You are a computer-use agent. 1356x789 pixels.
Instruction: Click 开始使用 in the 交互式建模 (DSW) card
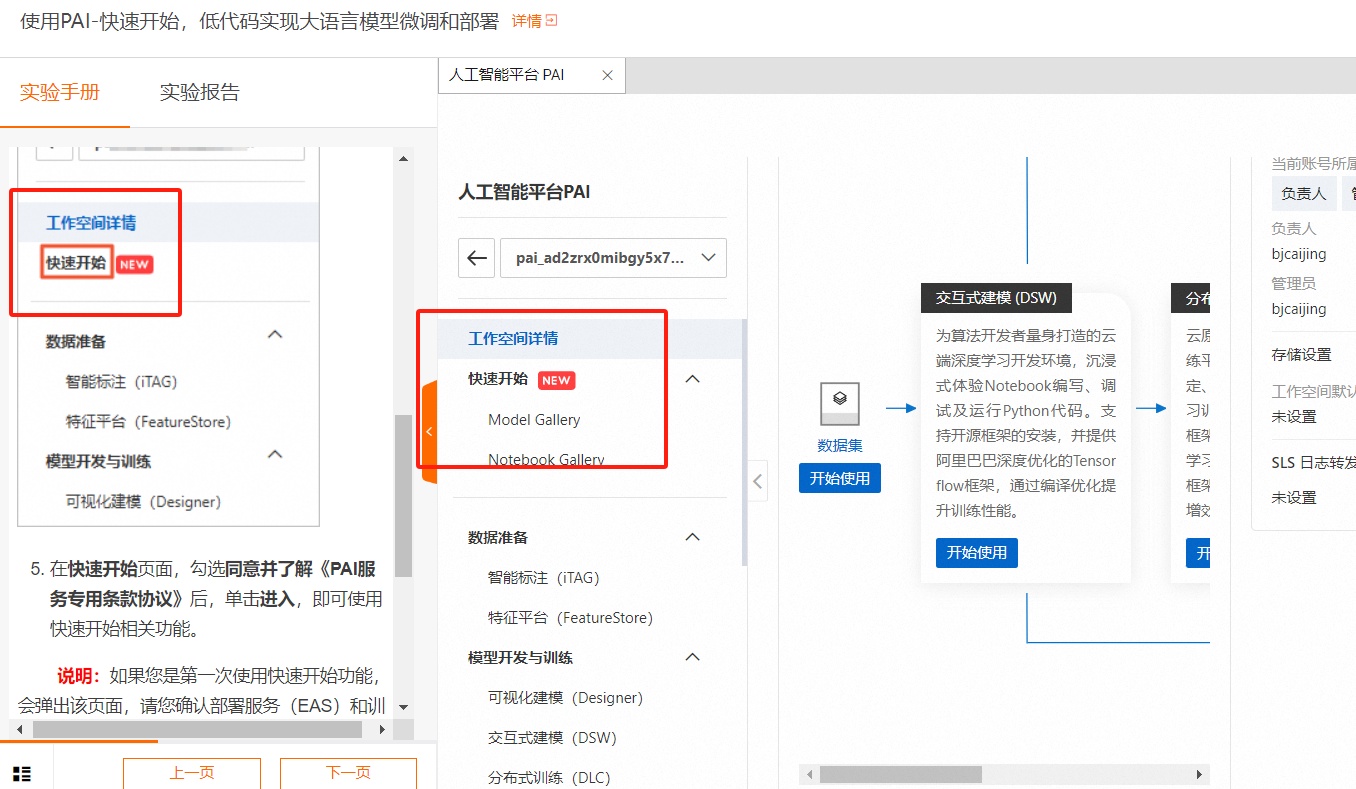point(977,553)
